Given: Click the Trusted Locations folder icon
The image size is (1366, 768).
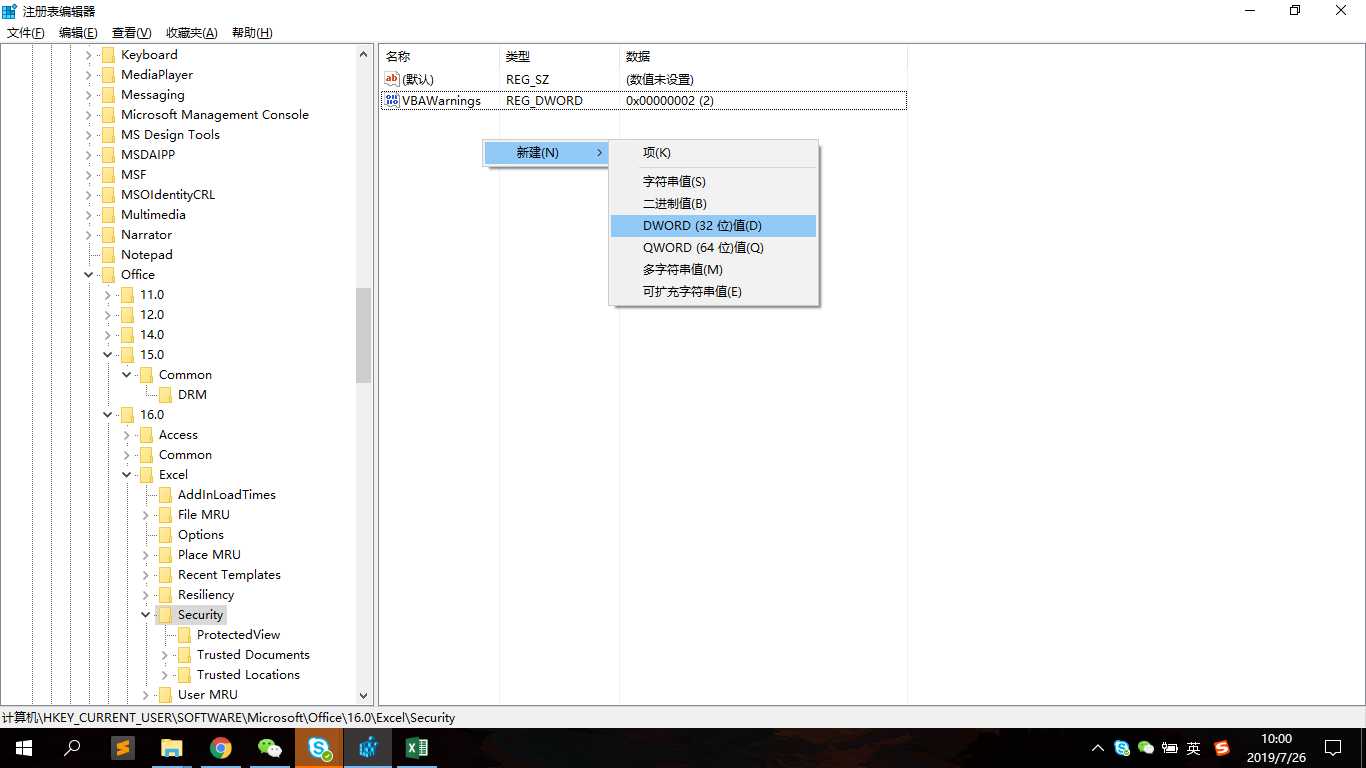Looking at the screenshot, I should (183, 675).
